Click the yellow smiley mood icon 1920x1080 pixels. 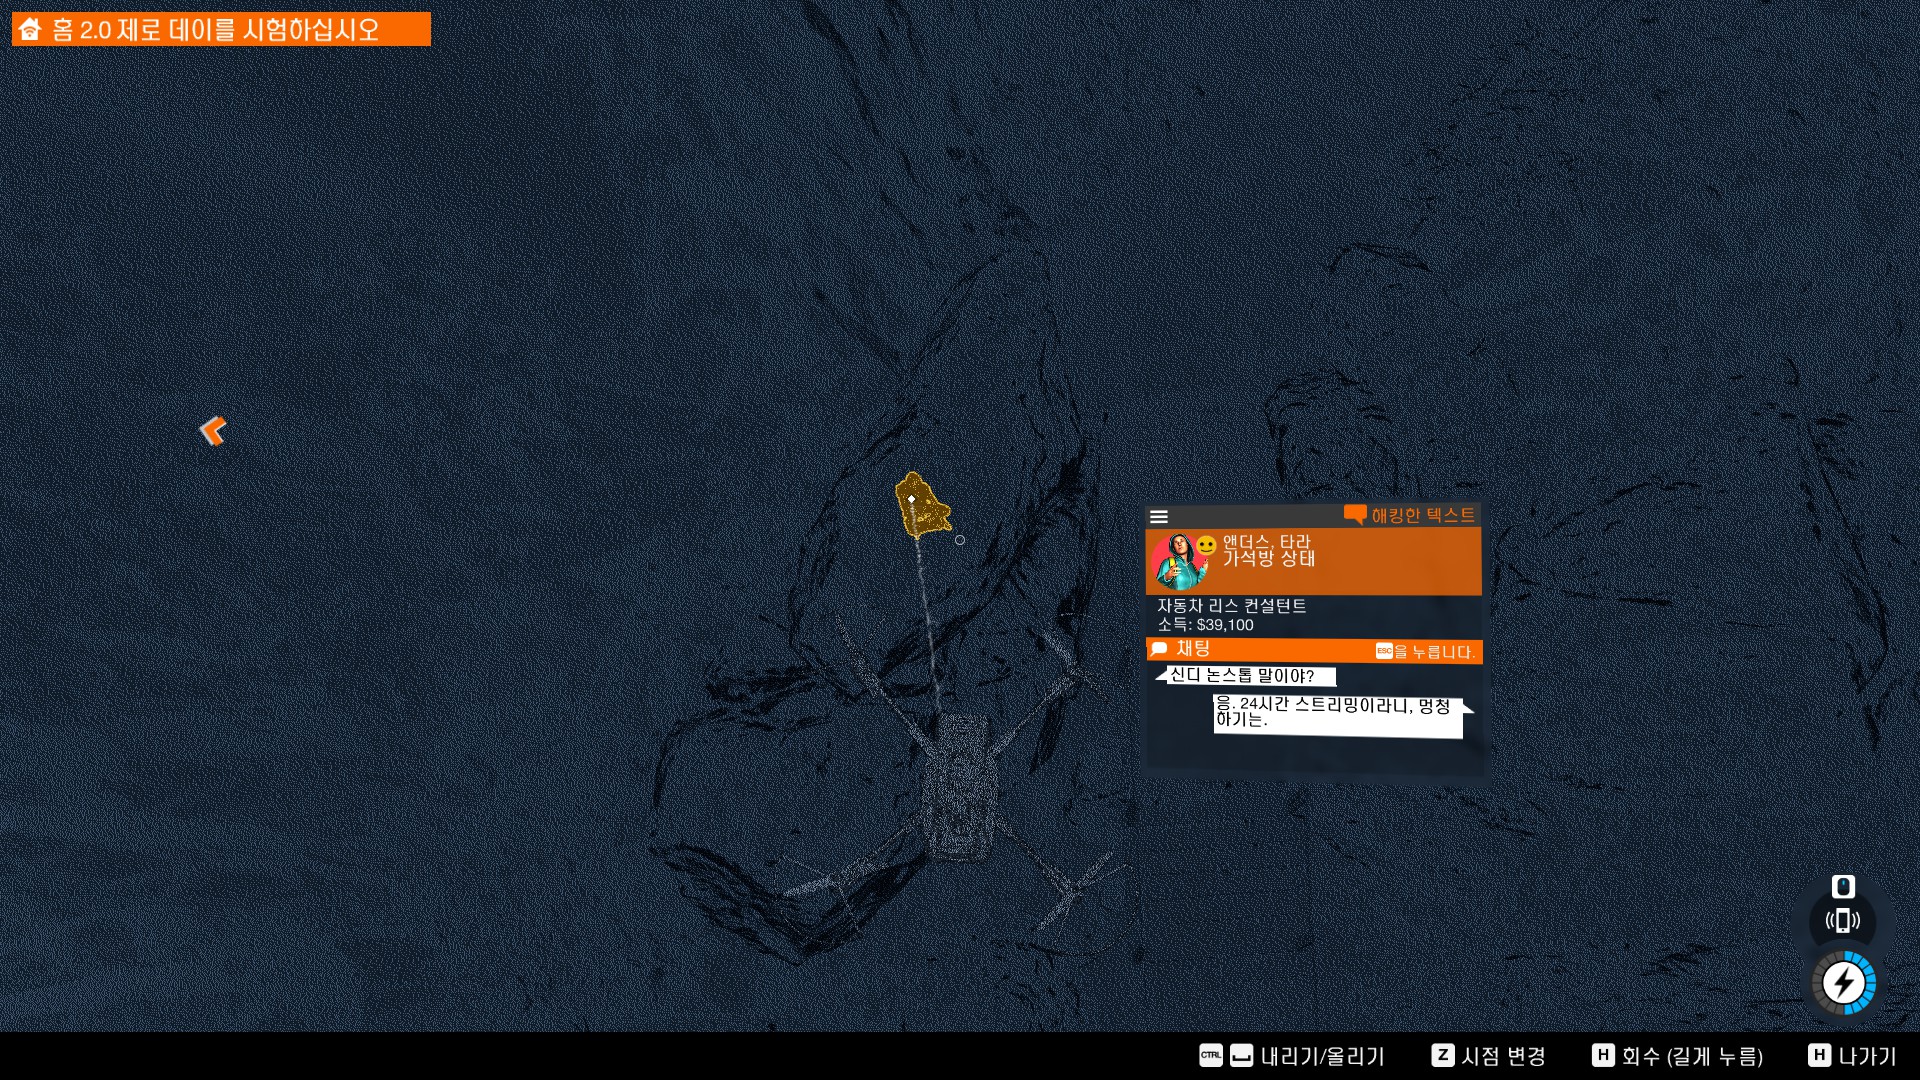[x=1207, y=545]
